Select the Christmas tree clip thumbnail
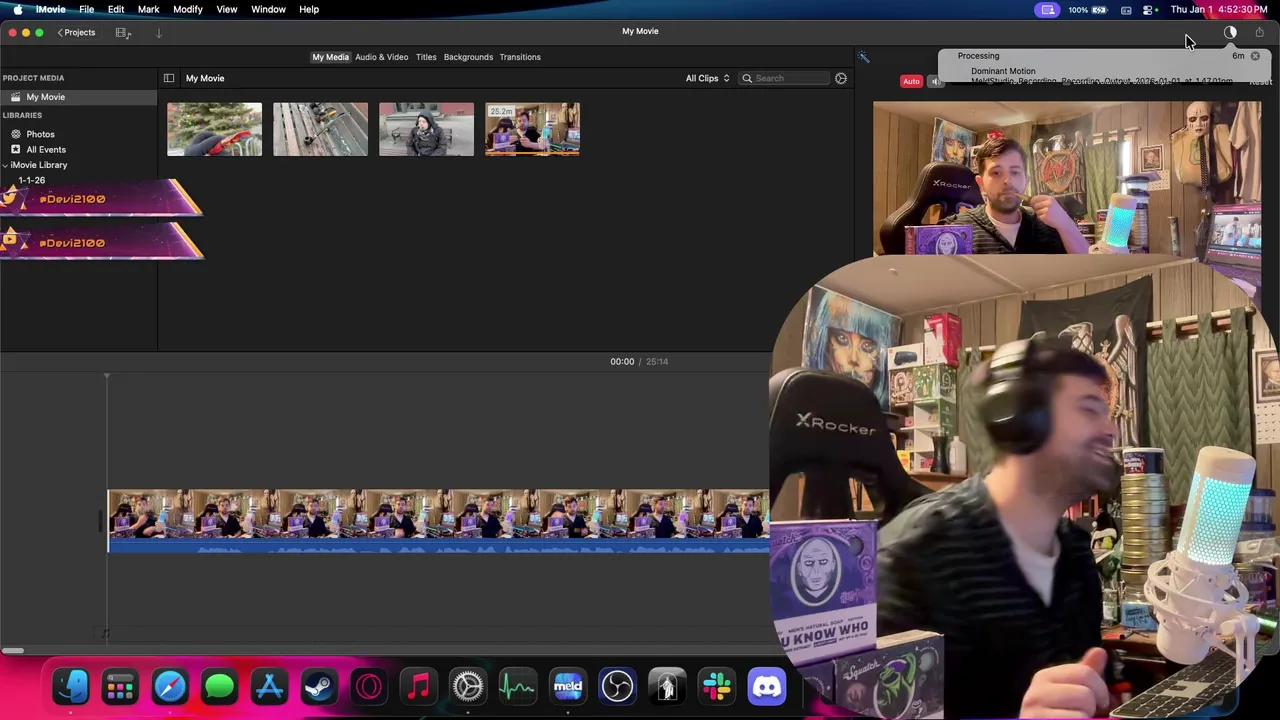The width and height of the screenshot is (1280, 720). tap(214, 129)
